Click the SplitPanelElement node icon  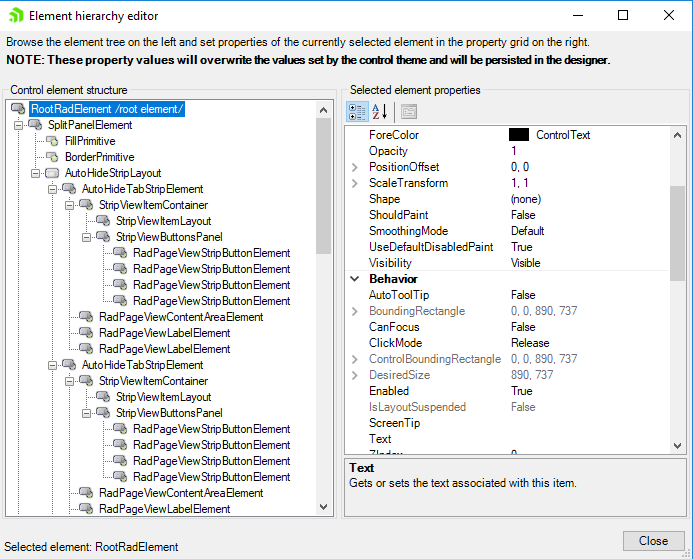click(x=35, y=125)
